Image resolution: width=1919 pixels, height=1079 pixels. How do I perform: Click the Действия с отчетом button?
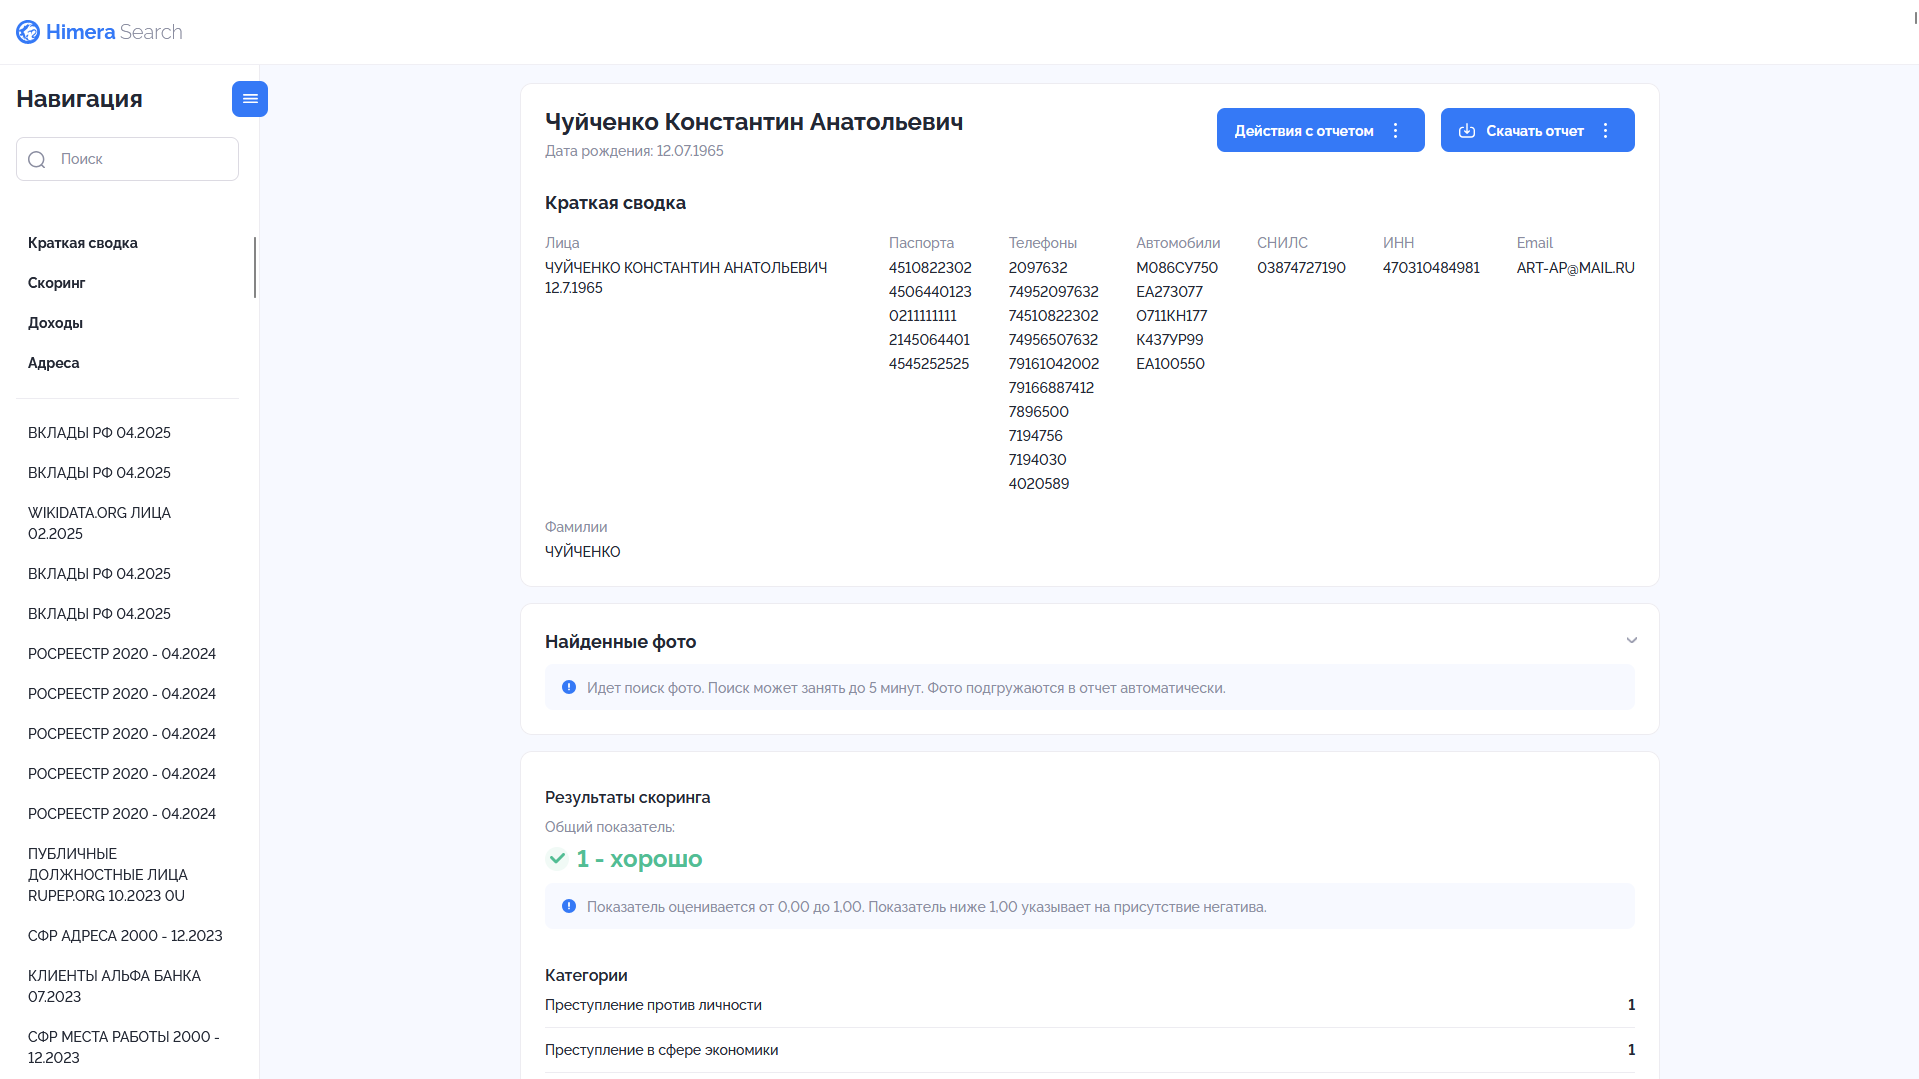pos(1320,130)
